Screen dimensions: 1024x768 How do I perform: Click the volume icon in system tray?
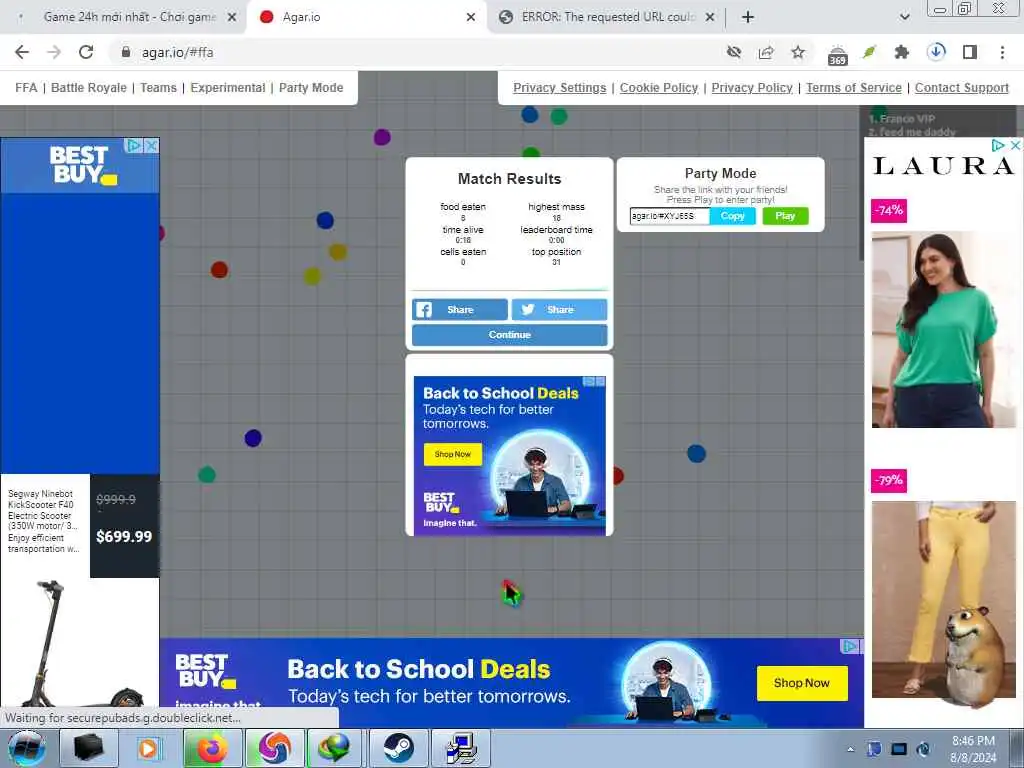923,749
